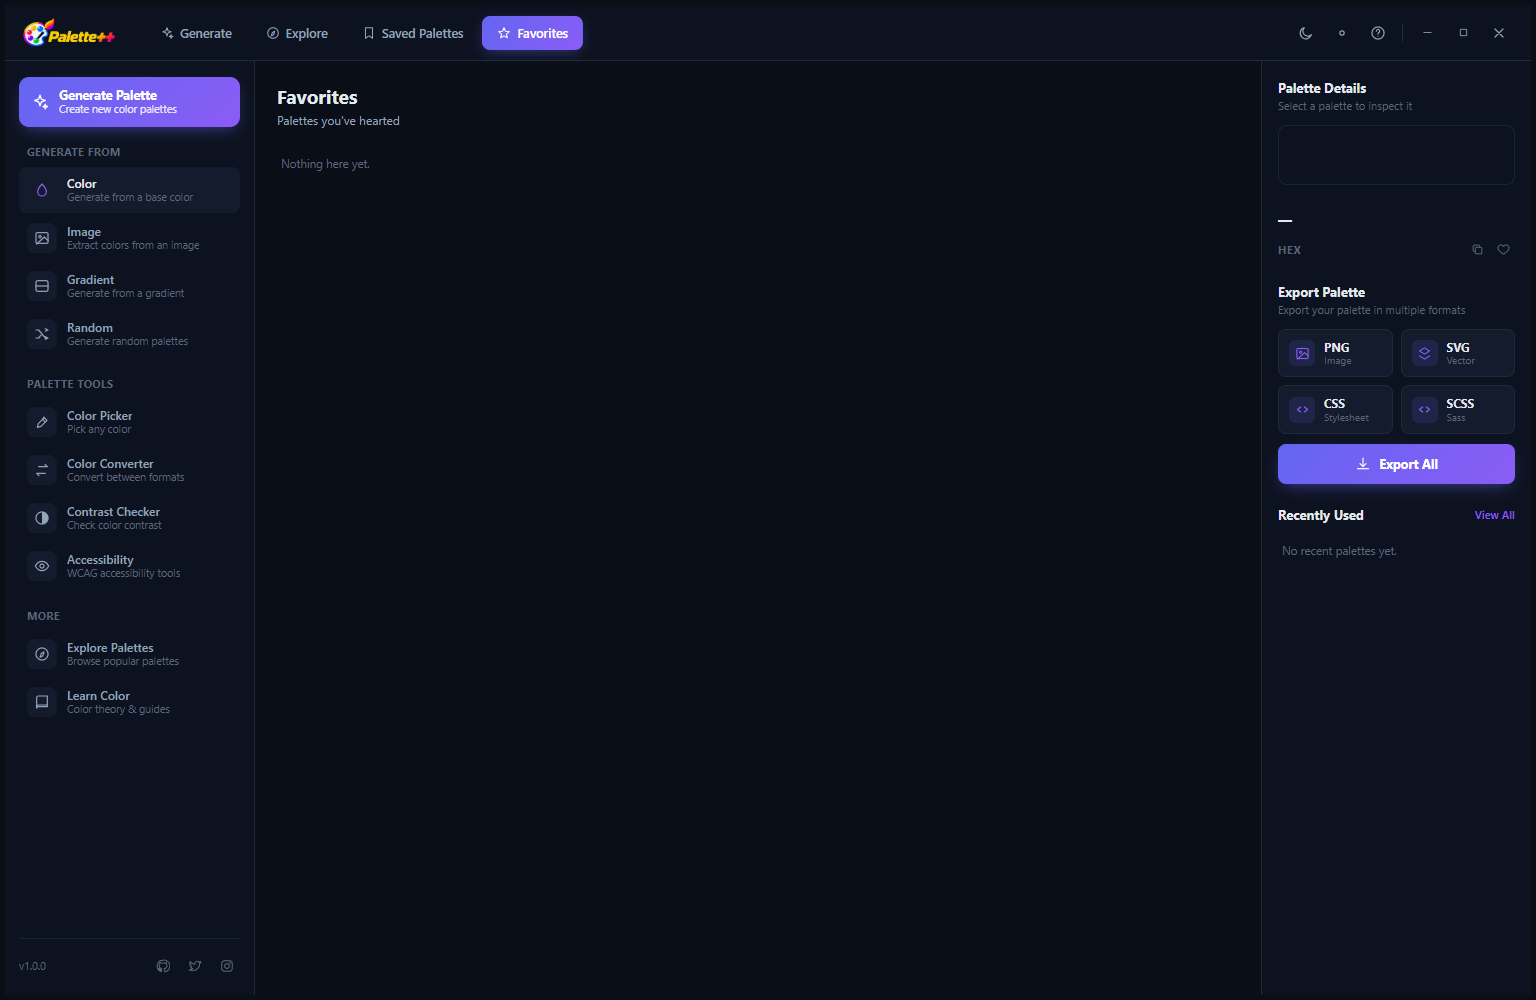The image size is (1536, 1000).
Task: Launch the Contrast Checker tool
Action: click(129, 518)
